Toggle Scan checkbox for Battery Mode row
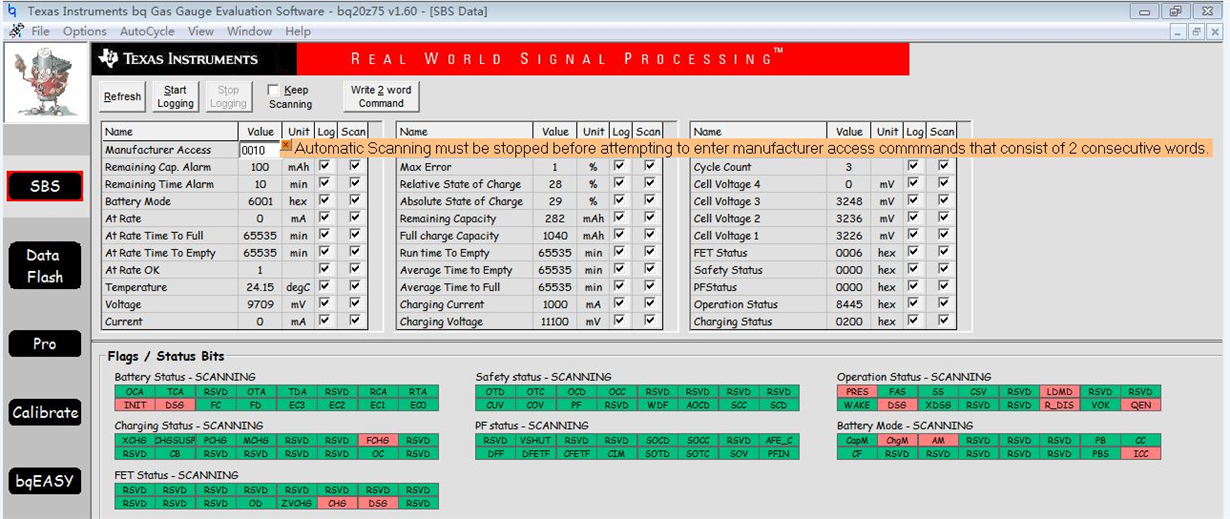Screen dimensions: 1230x519 (355, 201)
